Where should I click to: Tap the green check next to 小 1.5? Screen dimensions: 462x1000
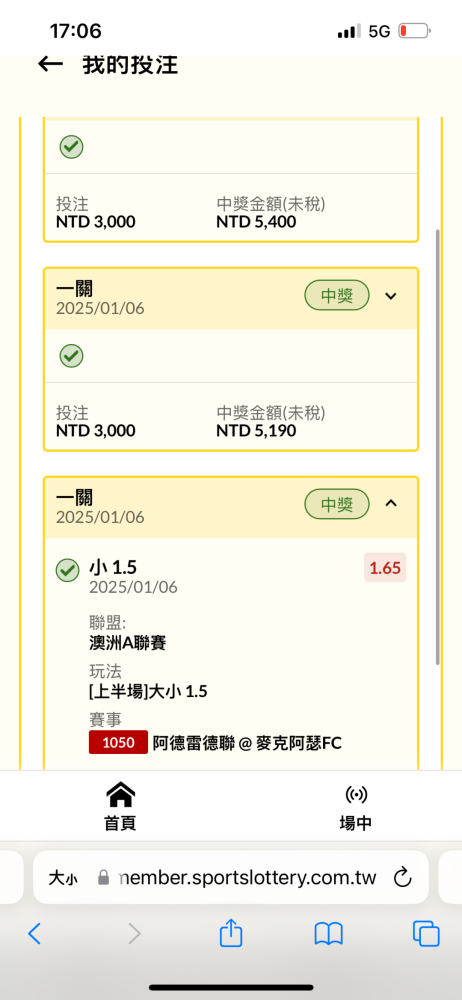pyautogui.click(x=68, y=570)
